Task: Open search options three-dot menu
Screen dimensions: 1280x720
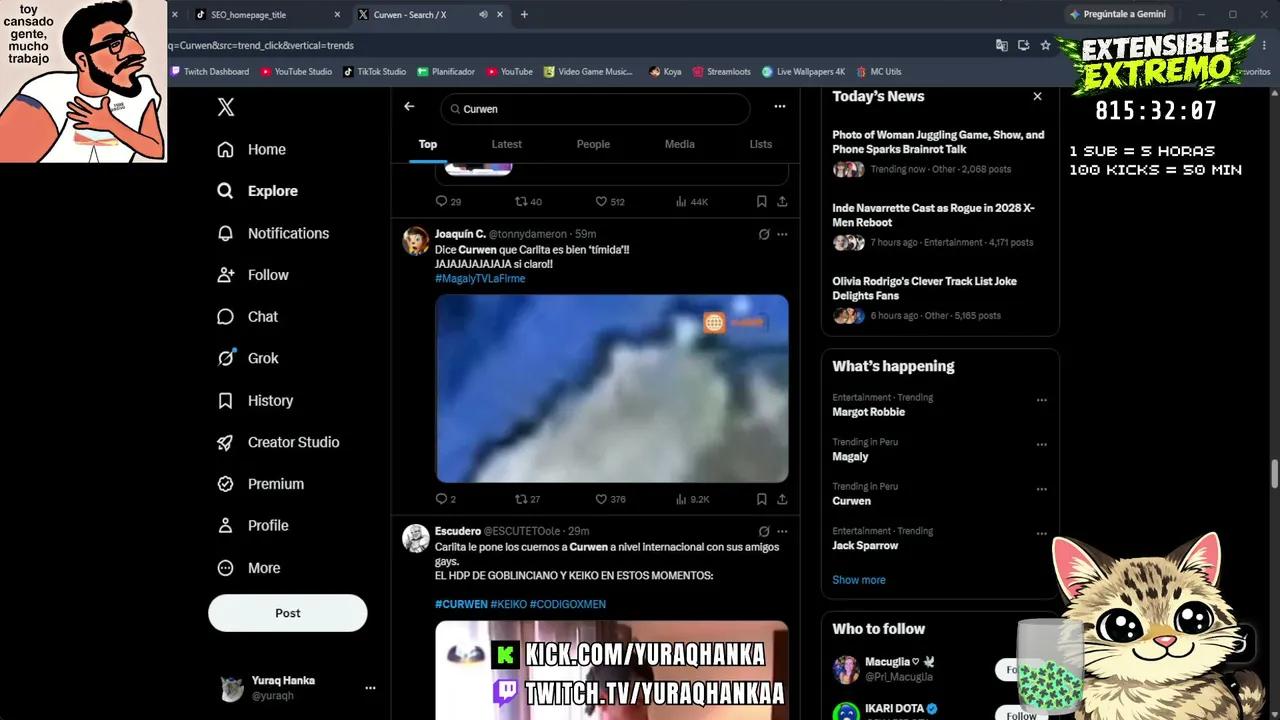Action: tap(780, 106)
